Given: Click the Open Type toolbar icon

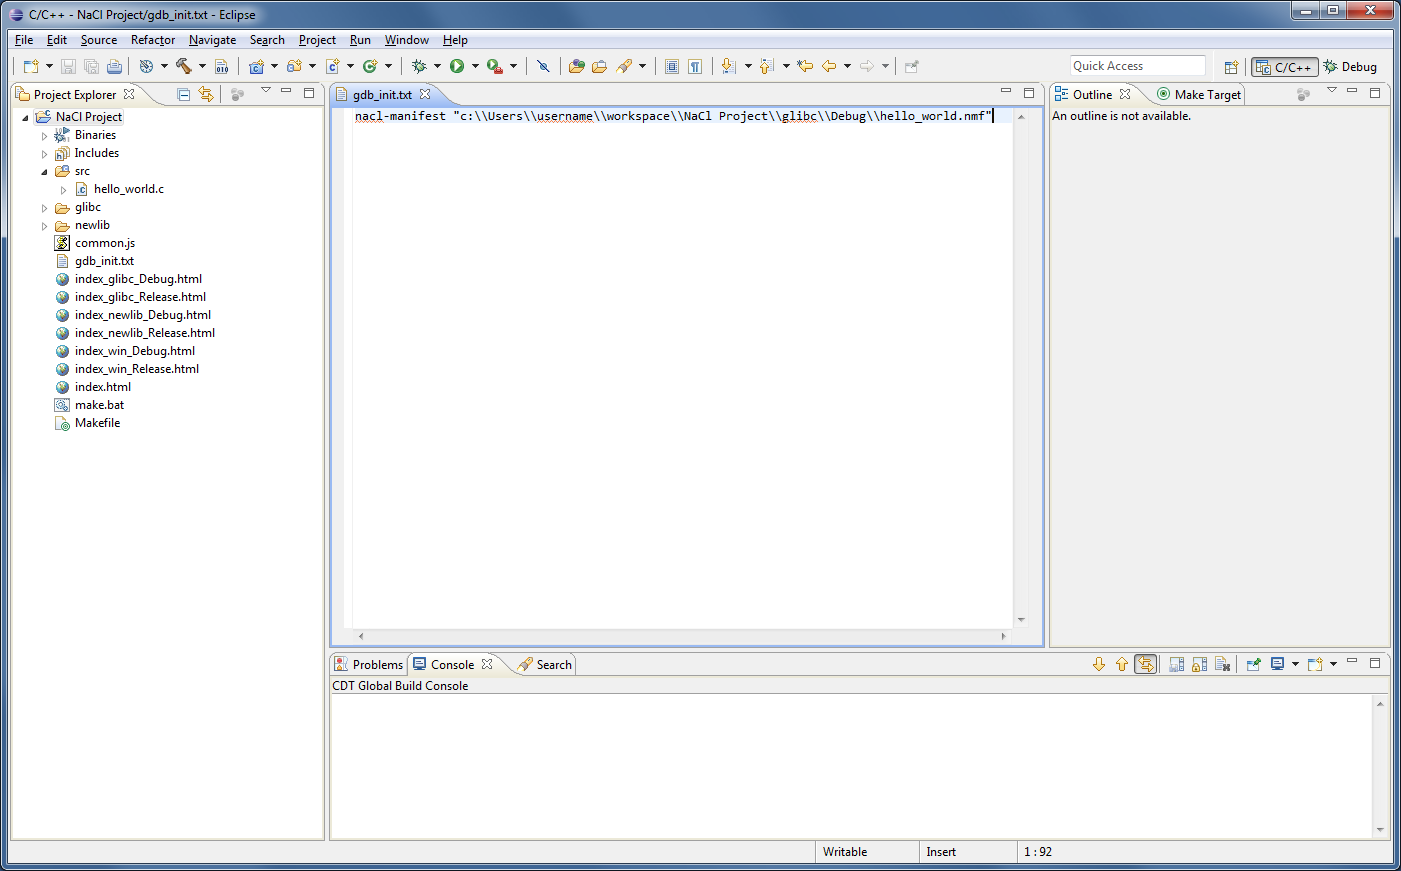Looking at the screenshot, I should tap(577, 67).
